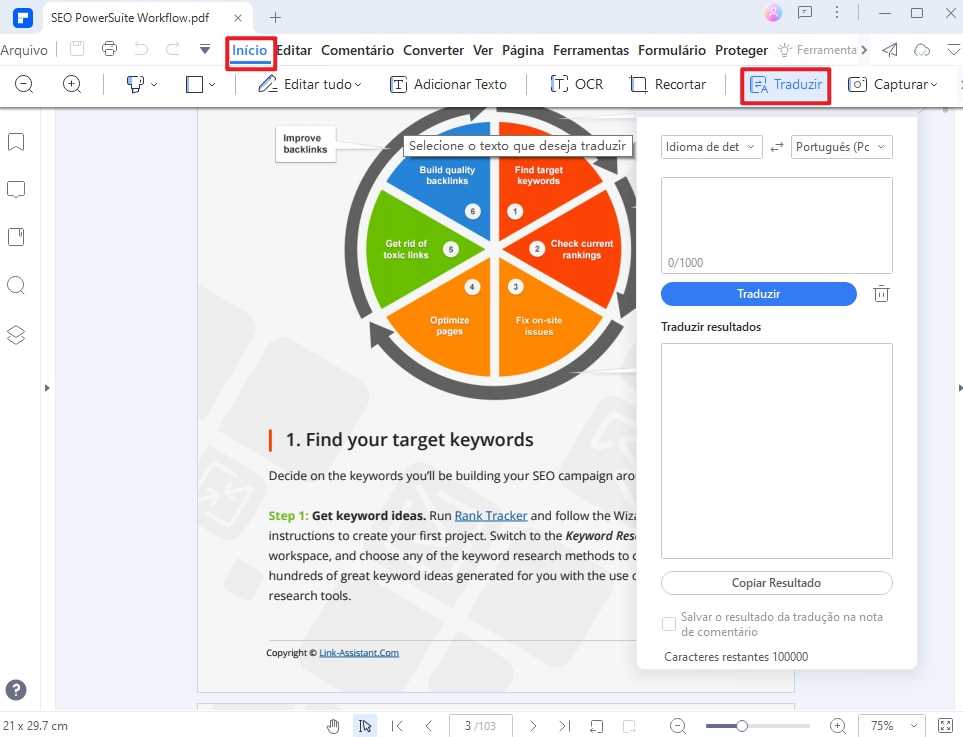The height and width of the screenshot is (737, 963).
Task: Click the blue Traduzir button
Action: (x=758, y=294)
